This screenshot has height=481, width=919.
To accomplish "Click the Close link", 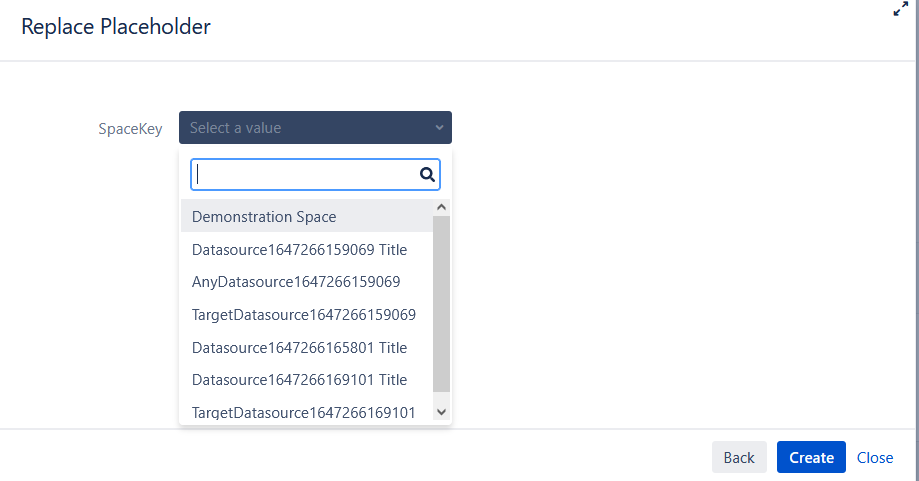I will [x=875, y=457].
